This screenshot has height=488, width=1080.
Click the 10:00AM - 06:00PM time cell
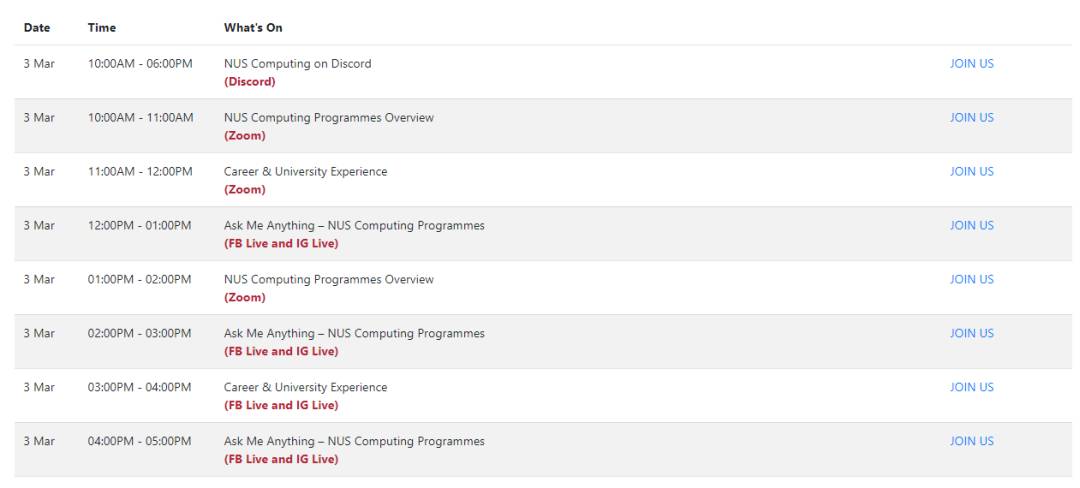click(140, 64)
